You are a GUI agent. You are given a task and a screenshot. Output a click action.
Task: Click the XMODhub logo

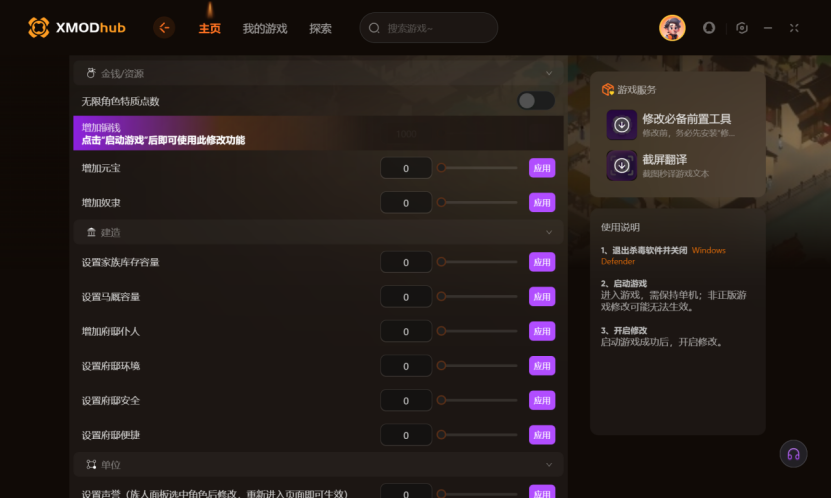pyautogui.click(x=77, y=28)
